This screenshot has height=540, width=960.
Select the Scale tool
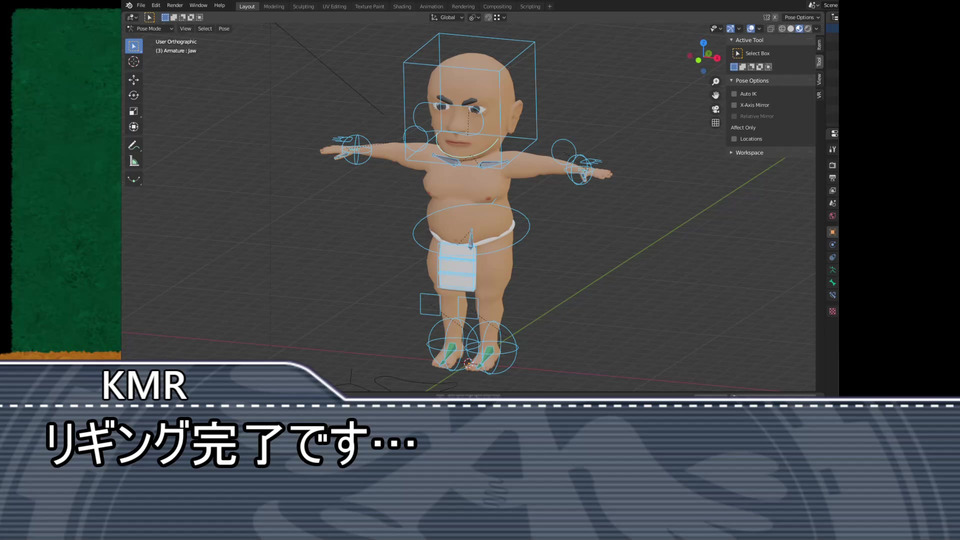point(133,111)
